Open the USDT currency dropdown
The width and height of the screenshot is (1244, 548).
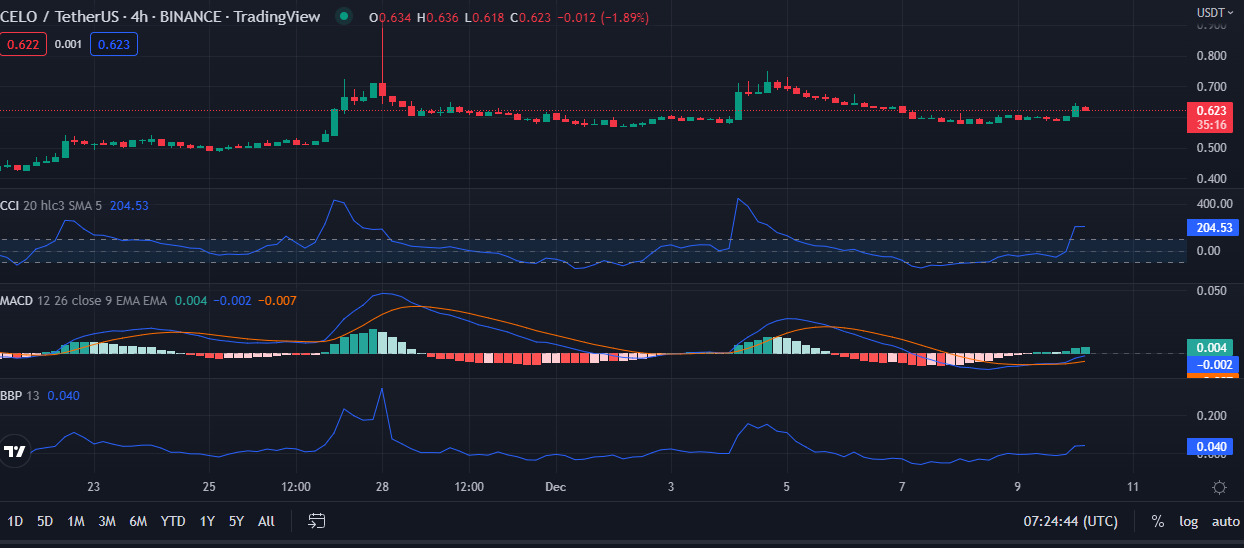click(1215, 13)
